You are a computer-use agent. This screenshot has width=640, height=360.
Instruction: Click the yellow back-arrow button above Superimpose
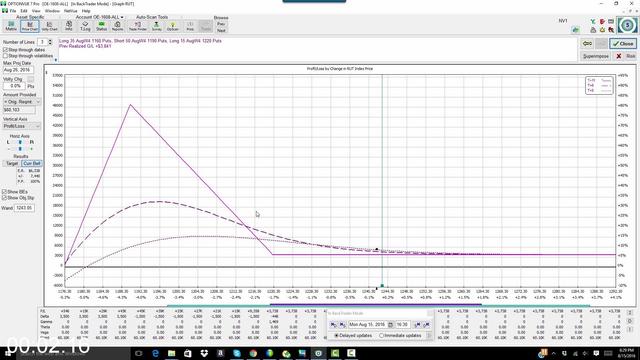click(587, 43)
